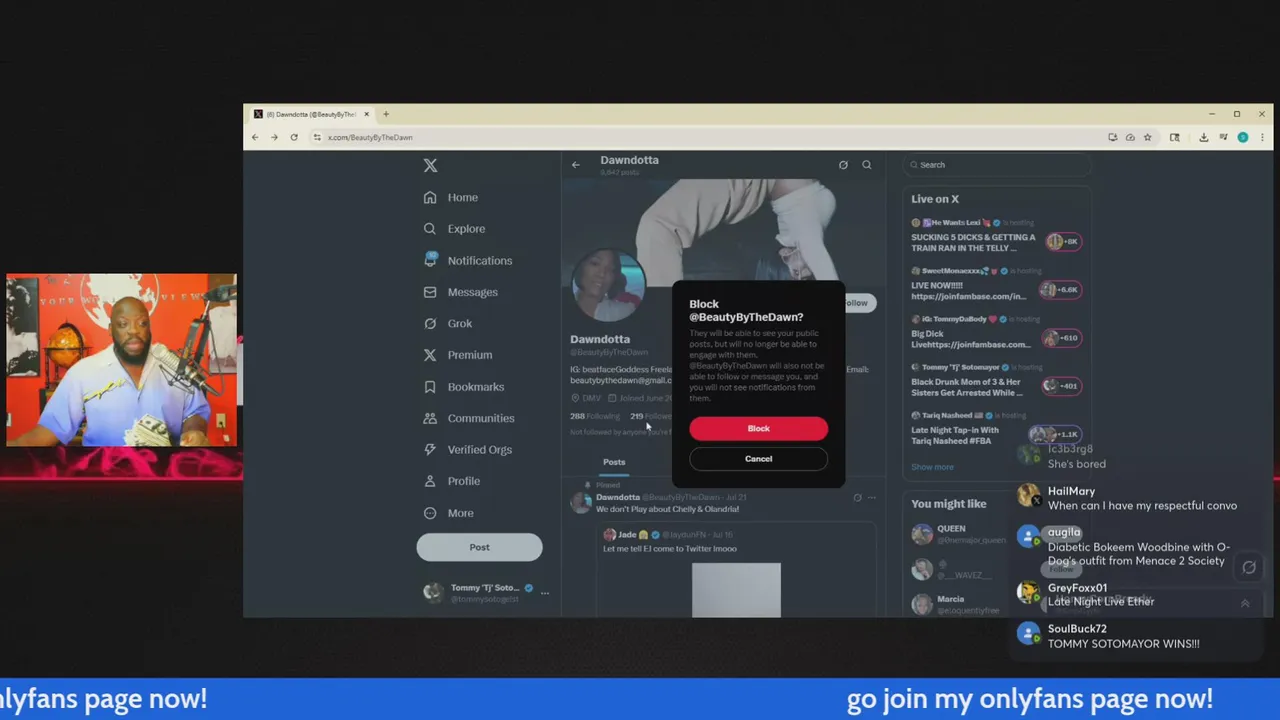
Task: Click the Home house icon
Action: 430,198
